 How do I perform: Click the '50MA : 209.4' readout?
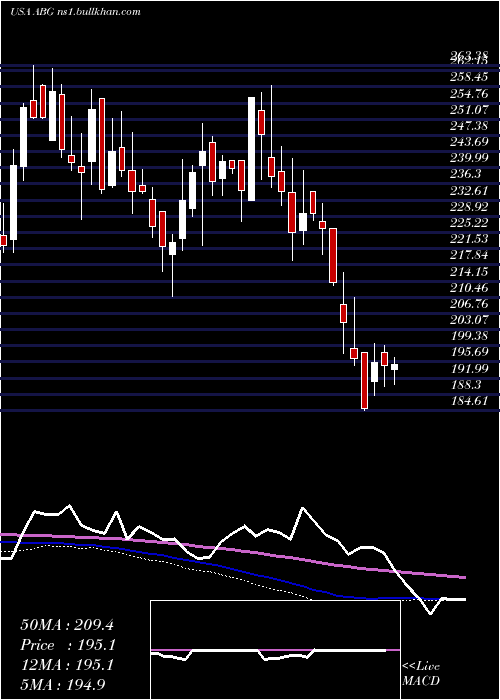pos(67,625)
